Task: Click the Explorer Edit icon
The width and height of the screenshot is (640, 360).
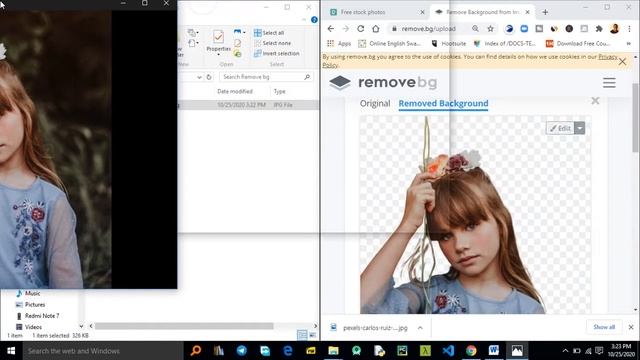Action: [x=238, y=43]
